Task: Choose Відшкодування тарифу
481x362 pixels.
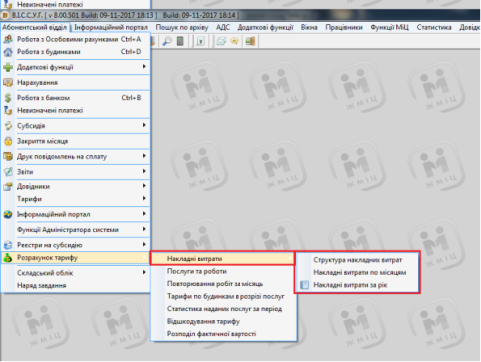Action: point(224,322)
